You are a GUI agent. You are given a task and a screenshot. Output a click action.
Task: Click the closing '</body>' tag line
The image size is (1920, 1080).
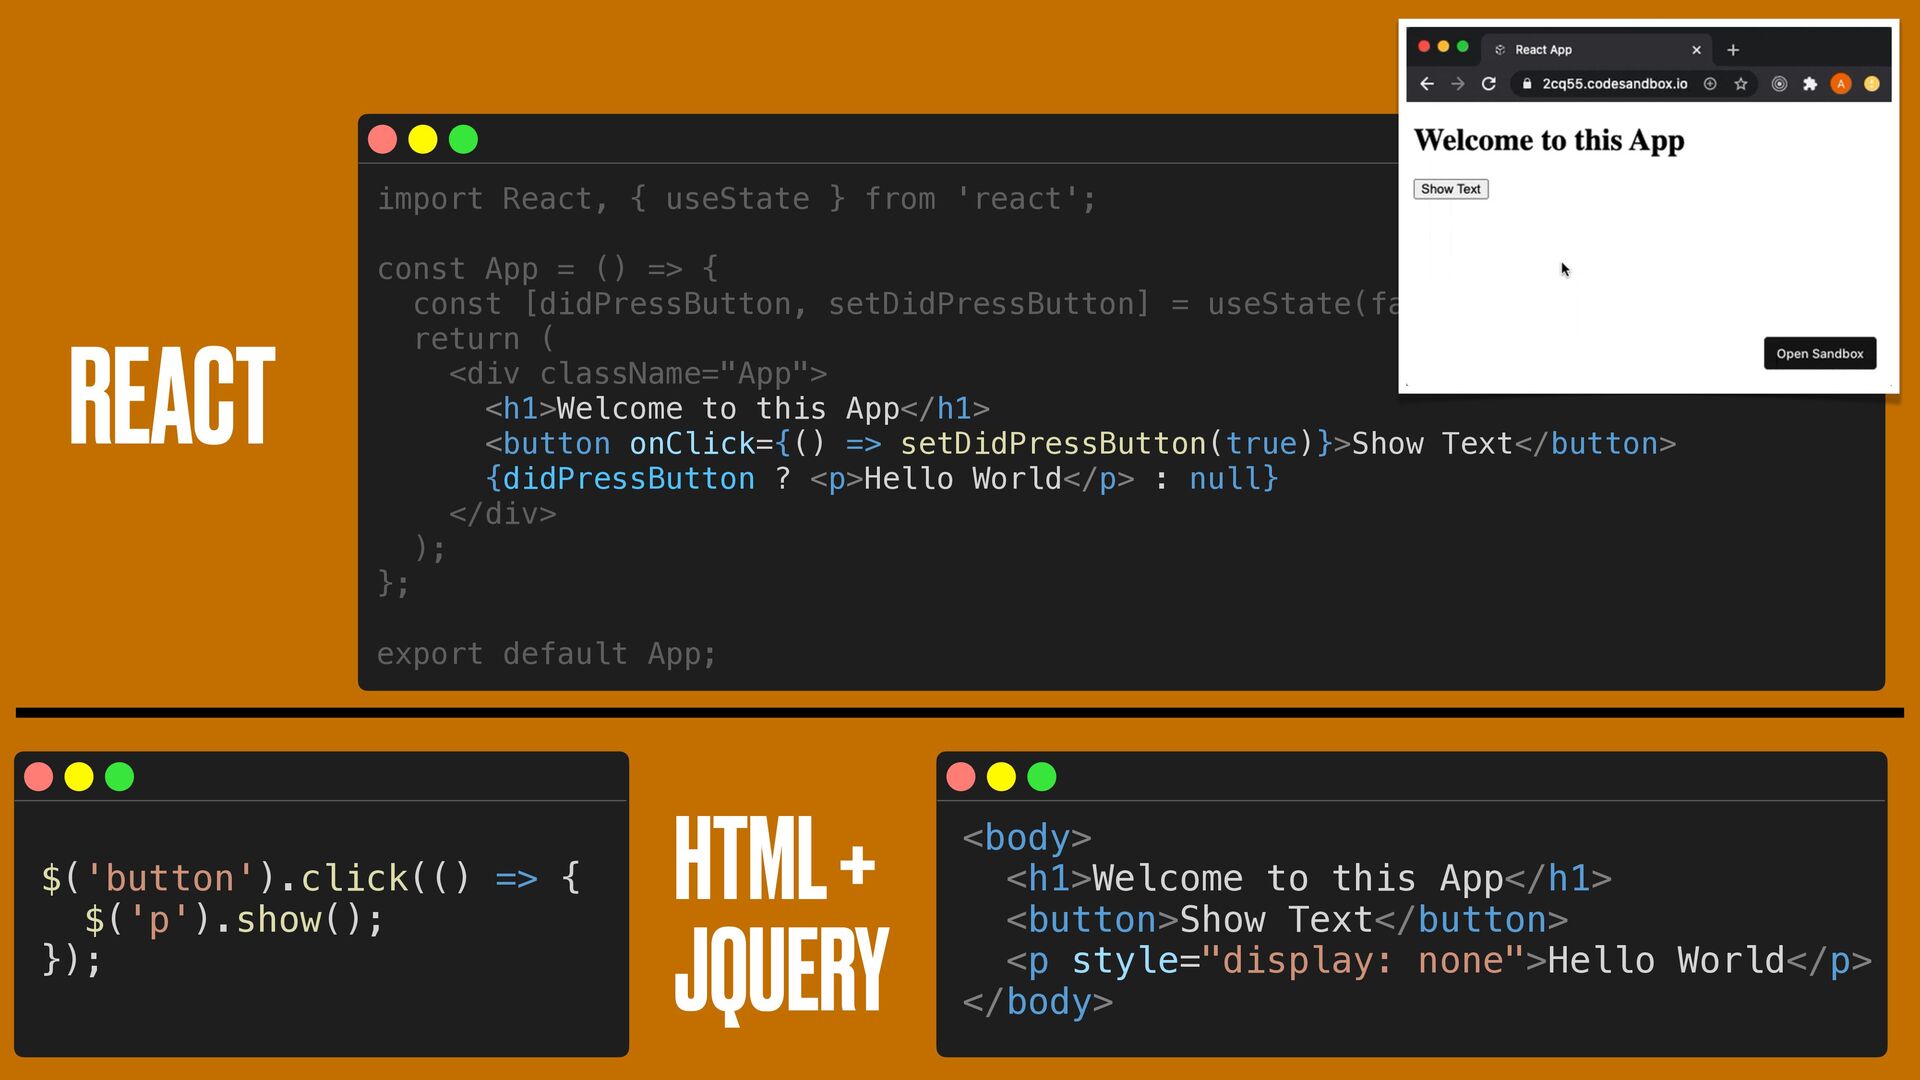[x=1038, y=1002]
